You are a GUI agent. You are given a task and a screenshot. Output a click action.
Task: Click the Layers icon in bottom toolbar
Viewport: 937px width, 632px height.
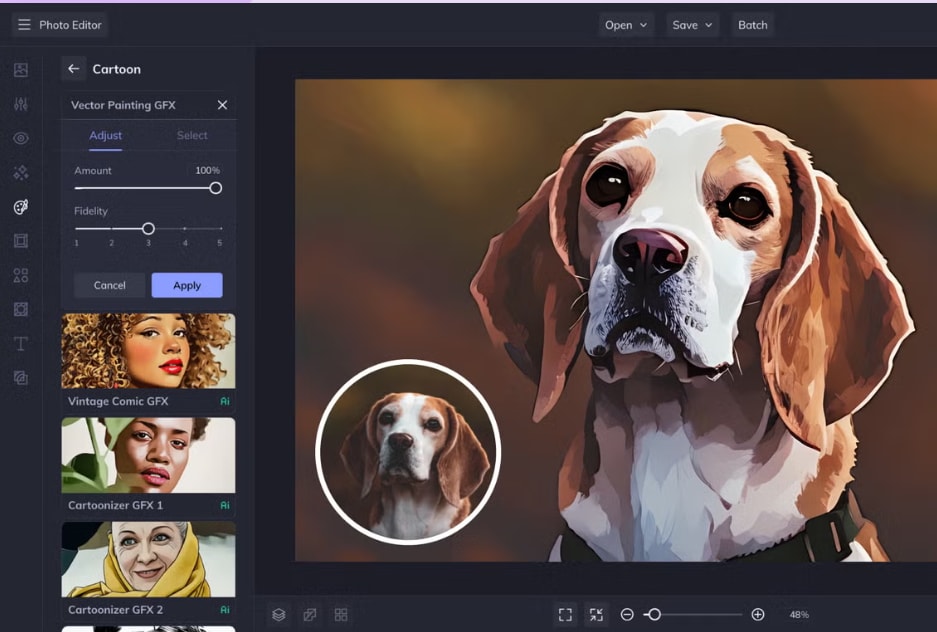tap(278, 614)
